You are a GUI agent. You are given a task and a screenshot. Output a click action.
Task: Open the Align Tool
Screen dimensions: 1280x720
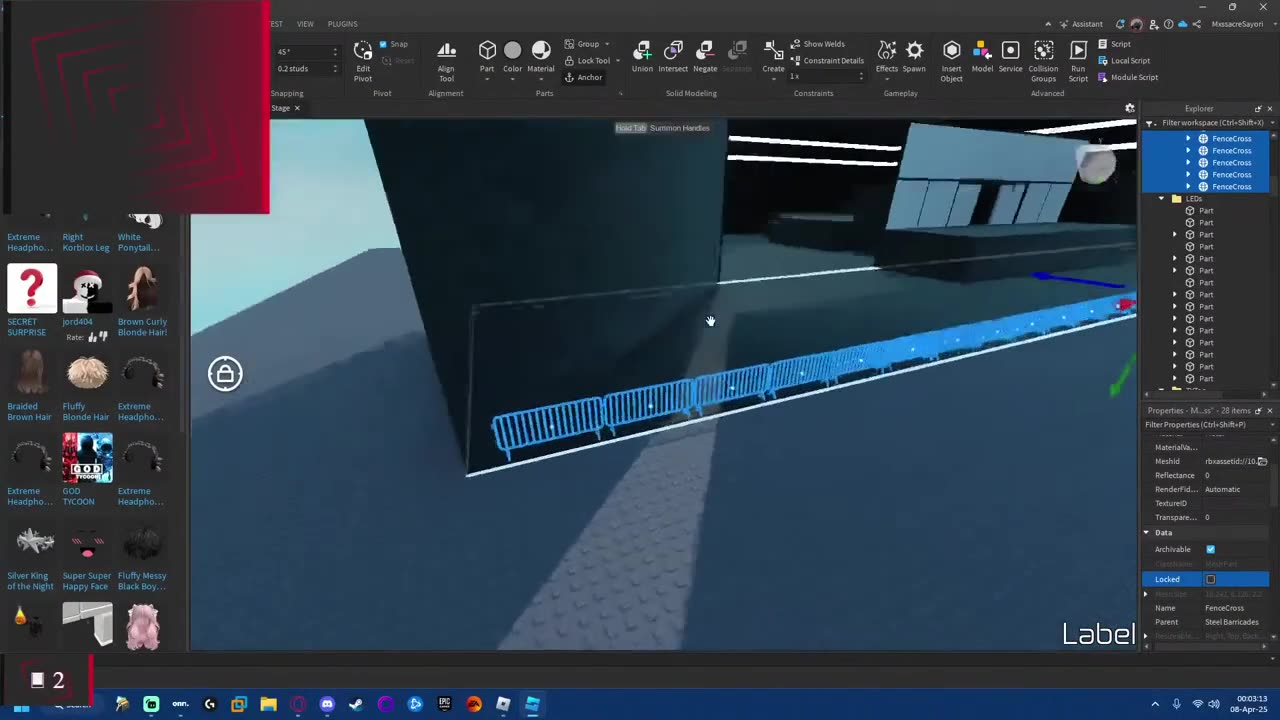coord(446,61)
